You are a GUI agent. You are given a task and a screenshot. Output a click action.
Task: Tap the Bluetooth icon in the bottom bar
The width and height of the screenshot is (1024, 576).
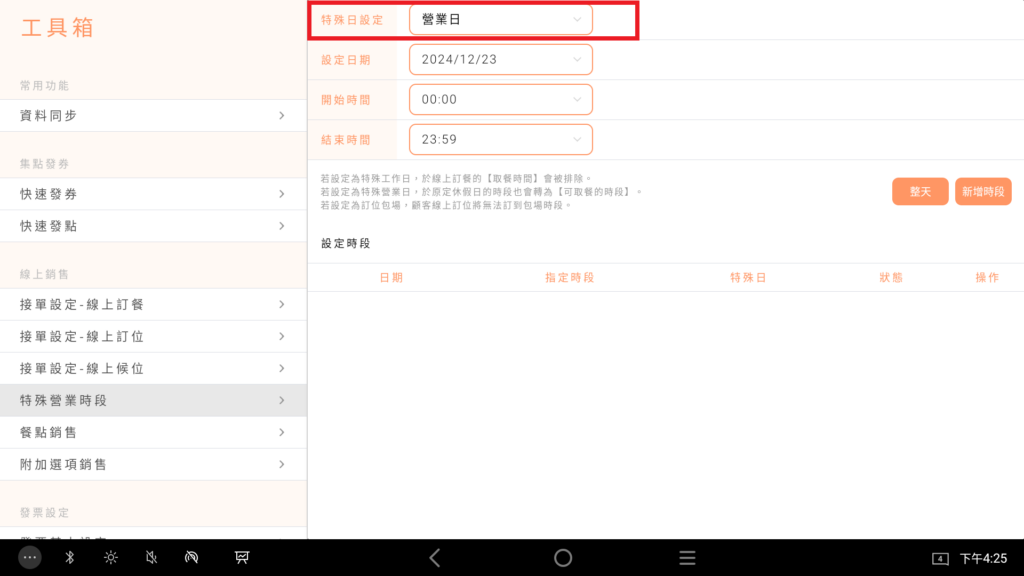(x=70, y=558)
